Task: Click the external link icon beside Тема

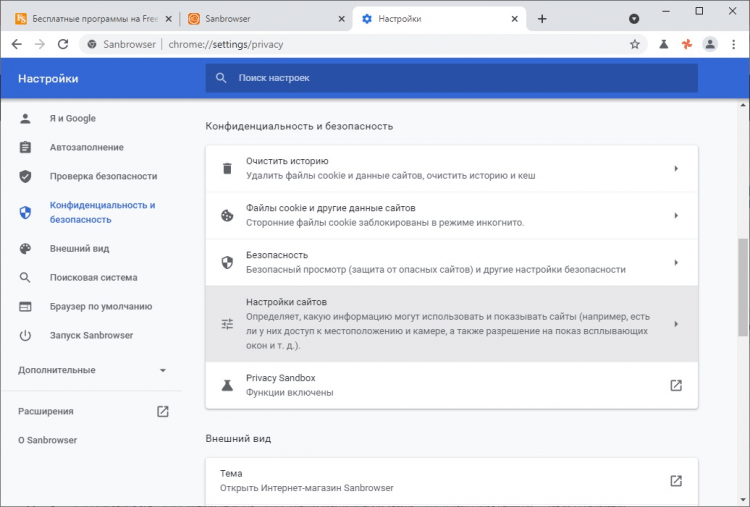Action: pos(676,480)
